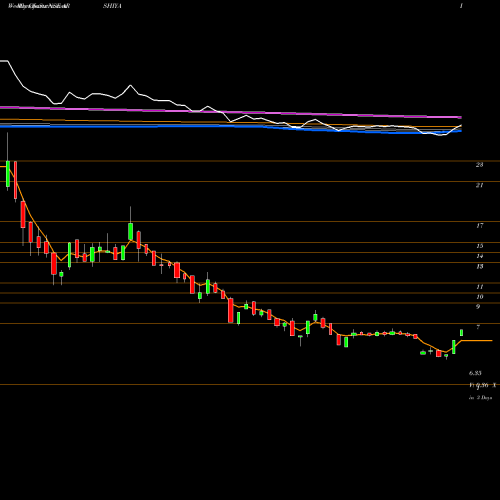This screenshot has width=500, height=500.
Task: Click the last green candlestick on the chart
Action: pyautogui.click(x=462, y=333)
